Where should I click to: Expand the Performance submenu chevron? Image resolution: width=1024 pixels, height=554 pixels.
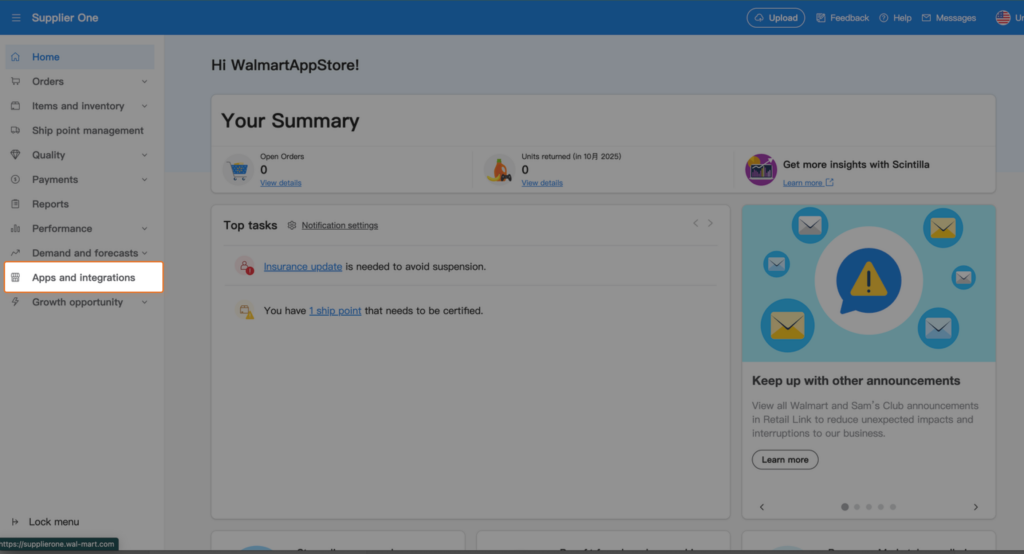tap(144, 229)
